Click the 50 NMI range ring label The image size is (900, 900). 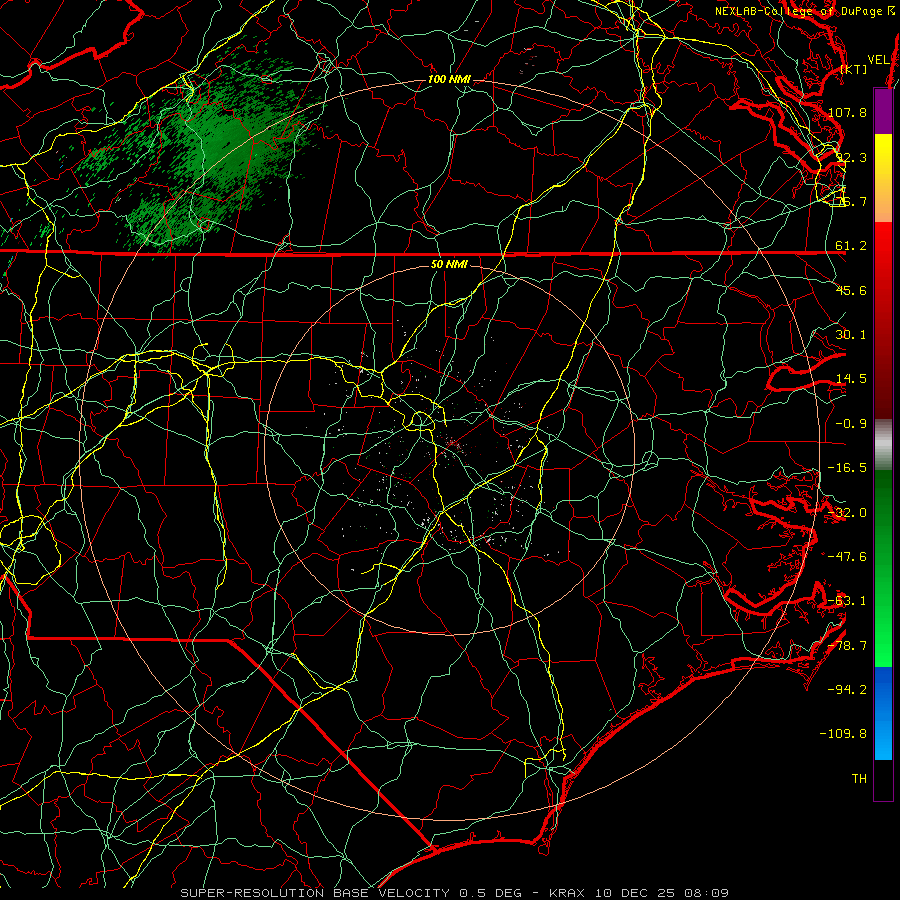pyautogui.click(x=449, y=265)
